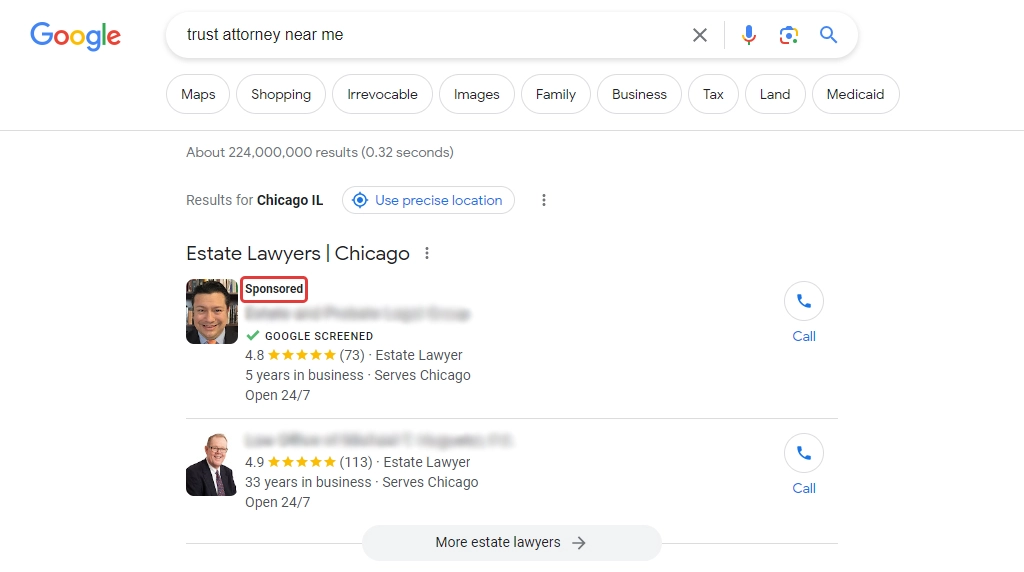Clear the search query with X icon
Viewport: 1024px width, 572px height.
699,35
